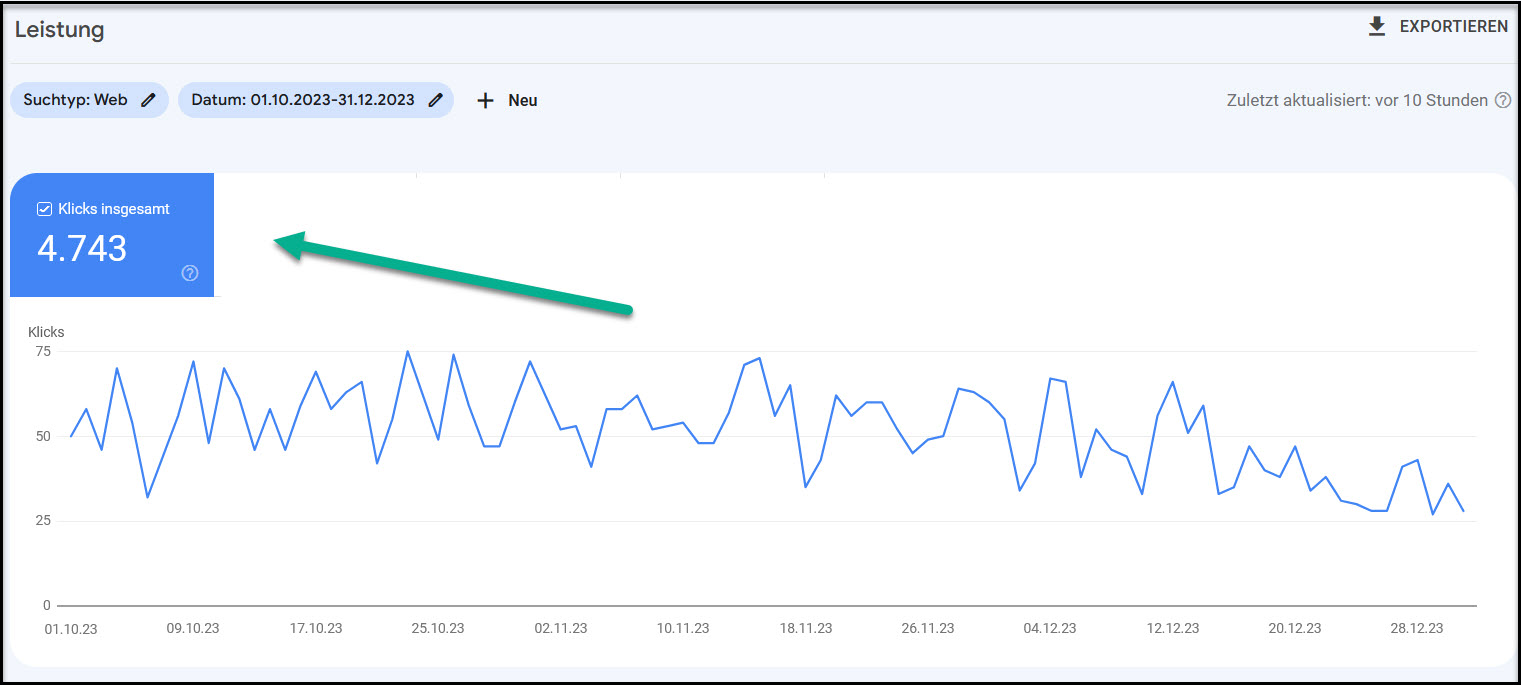1521x685 pixels.
Task: Click the 20.12.23 x-axis date label
Action: click(x=1295, y=628)
